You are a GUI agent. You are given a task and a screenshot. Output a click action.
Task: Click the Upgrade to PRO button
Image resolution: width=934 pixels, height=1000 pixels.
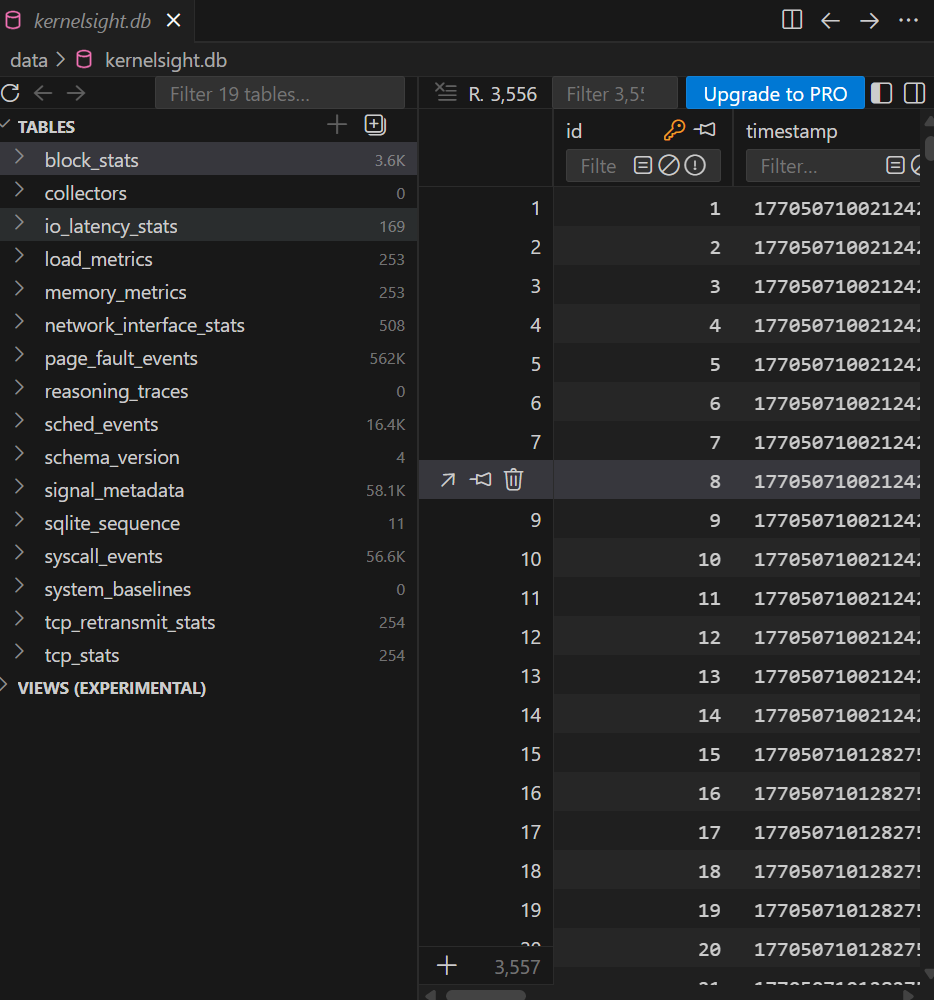[x=775, y=94]
